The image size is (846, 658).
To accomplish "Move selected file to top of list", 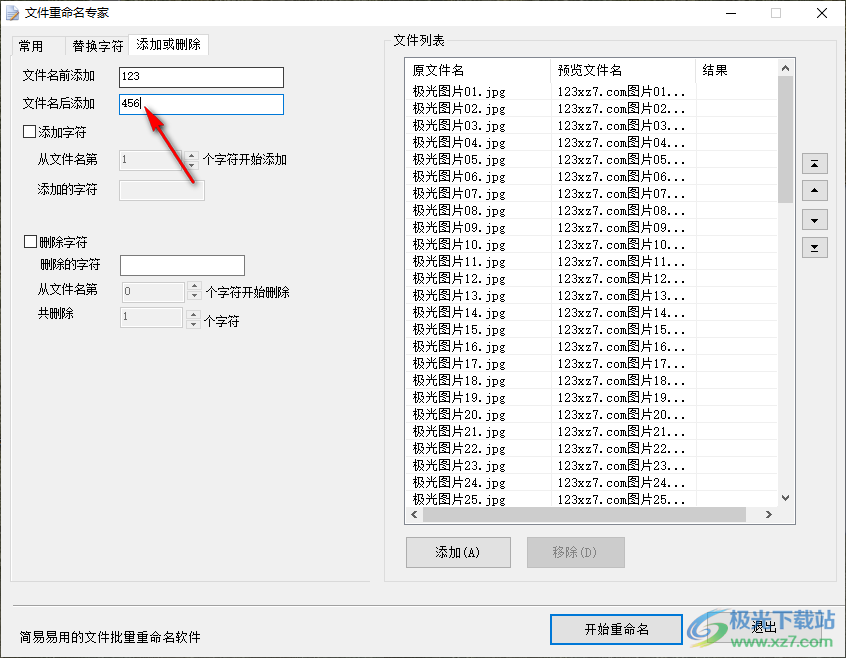I will click(815, 163).
